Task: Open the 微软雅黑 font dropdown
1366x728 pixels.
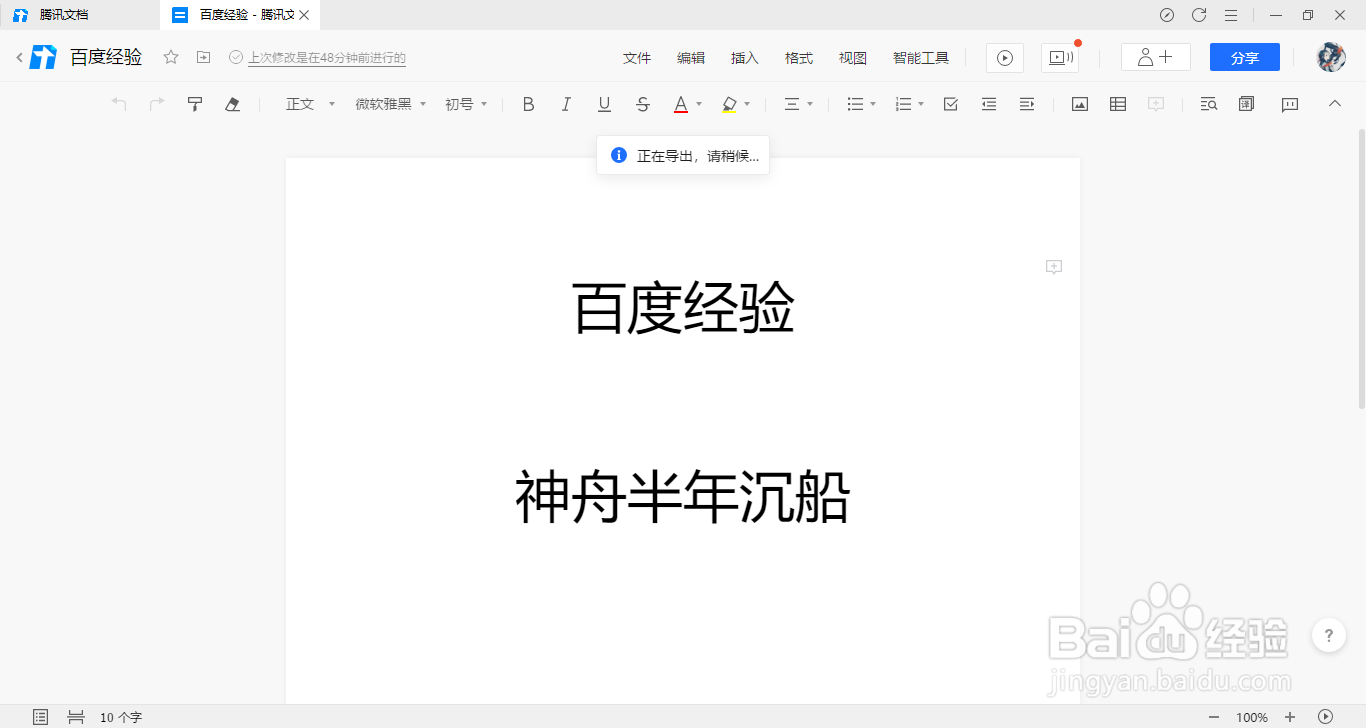Action: [391, 104]
